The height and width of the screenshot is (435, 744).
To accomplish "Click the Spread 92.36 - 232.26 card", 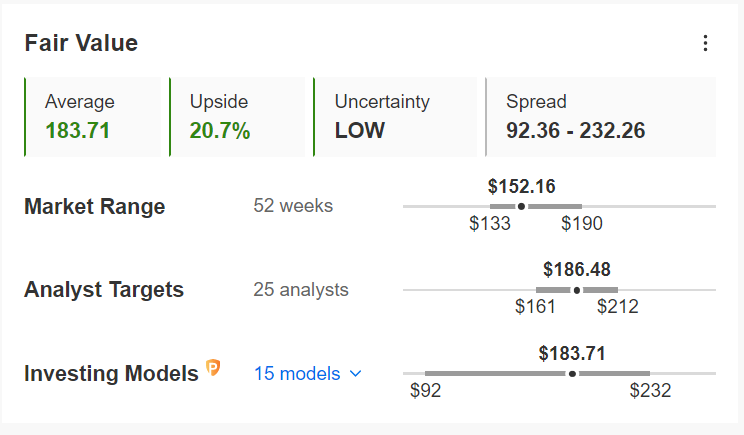I will point(600,117).
